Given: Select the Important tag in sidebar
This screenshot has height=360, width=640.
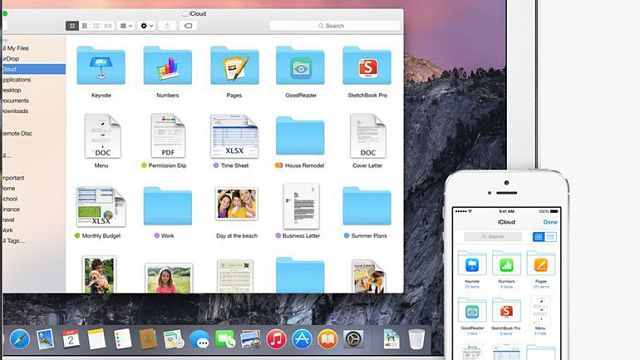Looking at the screenshot, I should pyautogui.click(x=13, y=178).
